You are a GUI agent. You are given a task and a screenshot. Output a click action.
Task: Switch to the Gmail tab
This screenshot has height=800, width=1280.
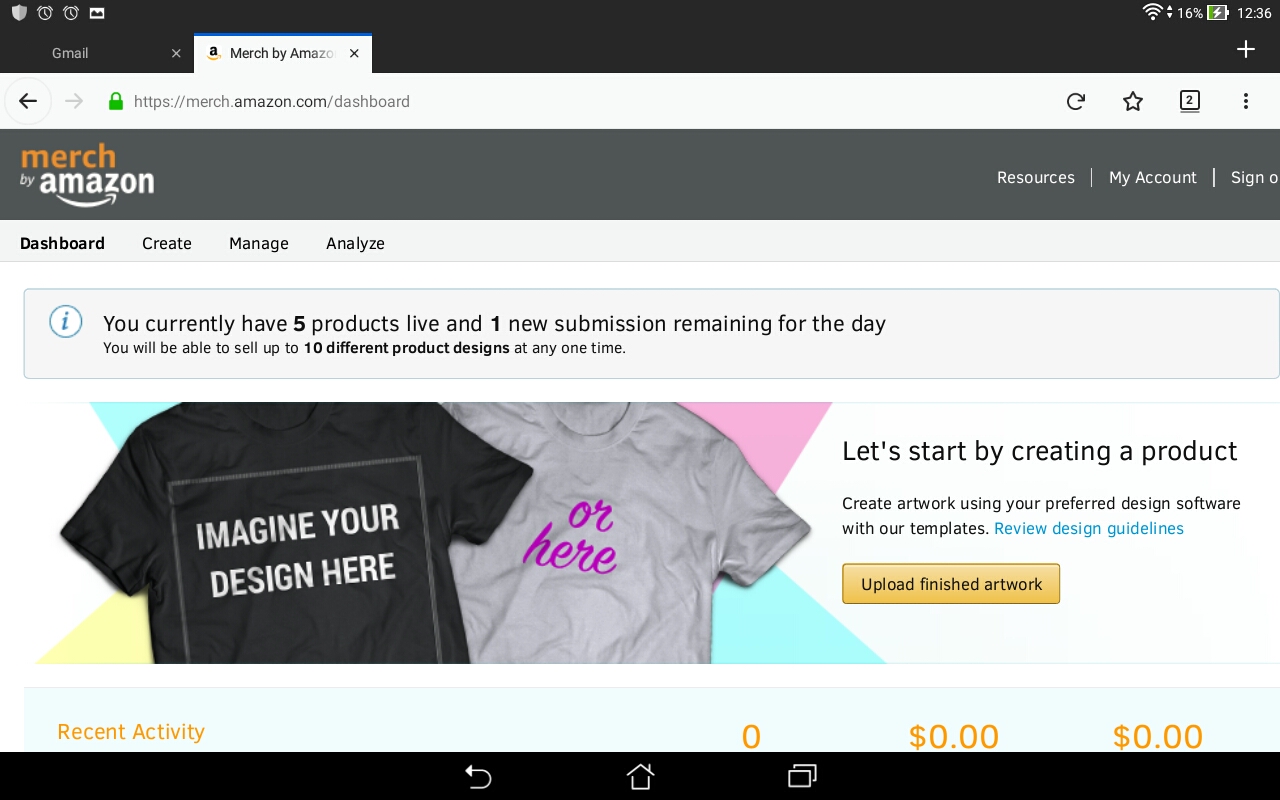coord(71,53)
